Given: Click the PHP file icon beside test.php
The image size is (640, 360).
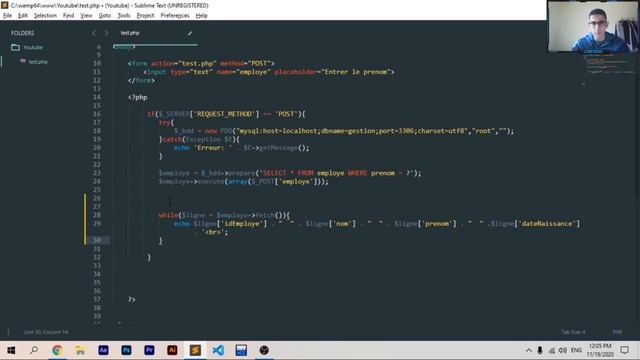Looking at the screenshot, I should (23, 61).
